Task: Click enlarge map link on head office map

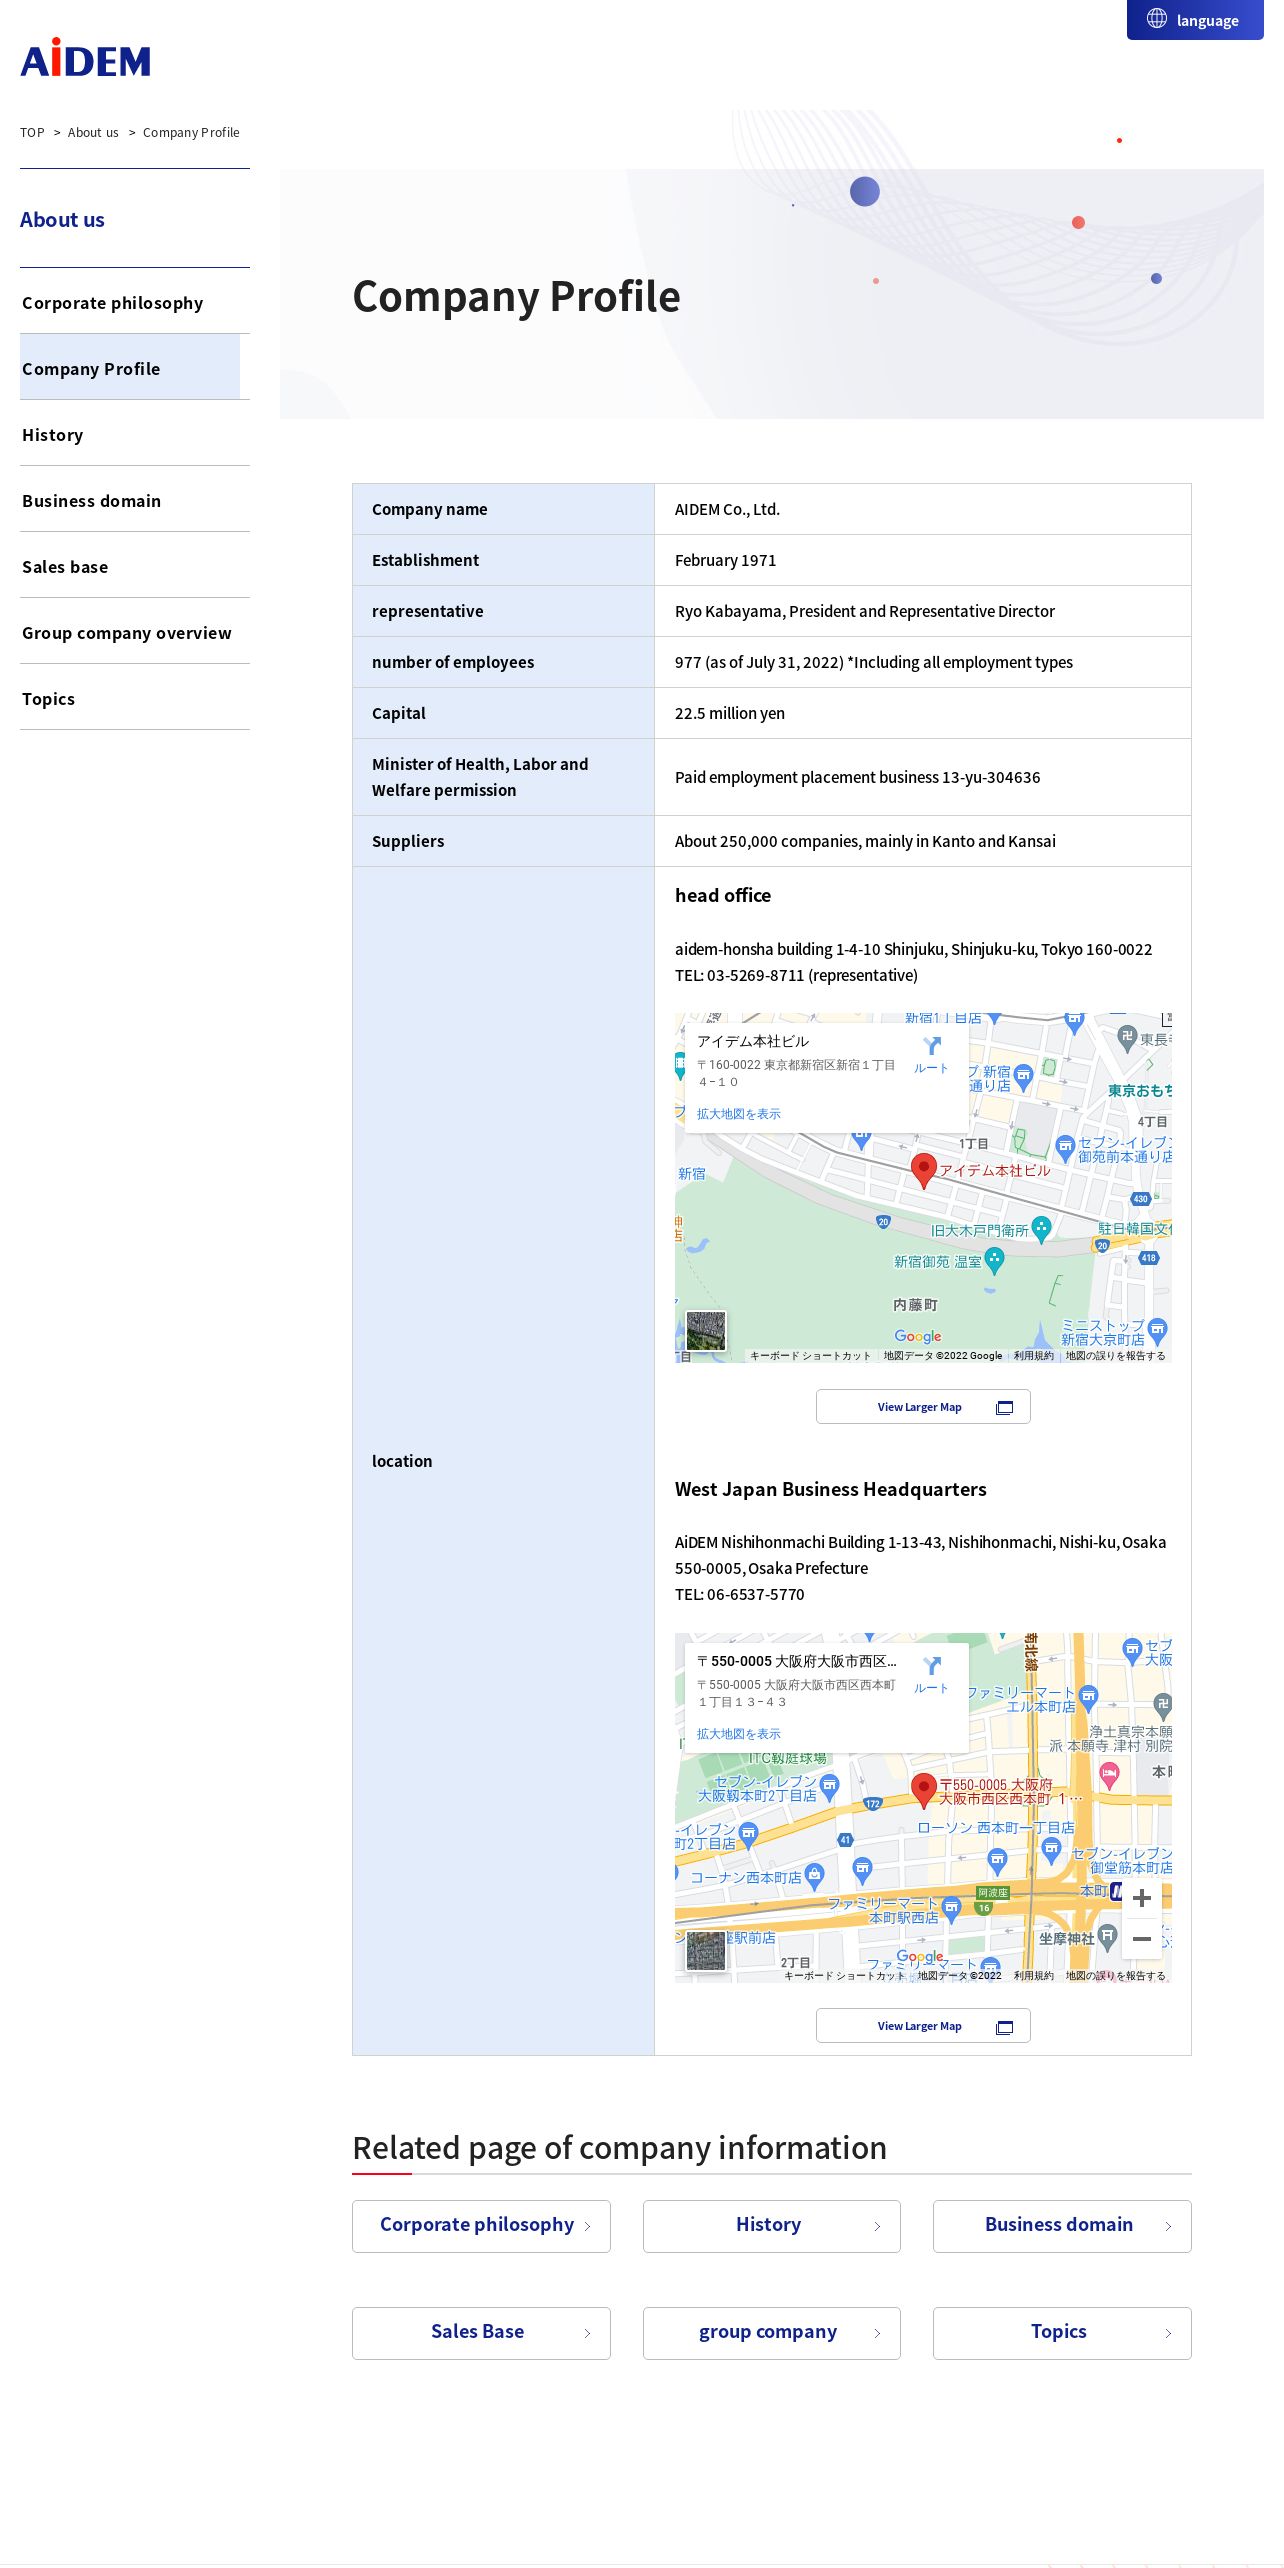Action: pos(739,1114)
